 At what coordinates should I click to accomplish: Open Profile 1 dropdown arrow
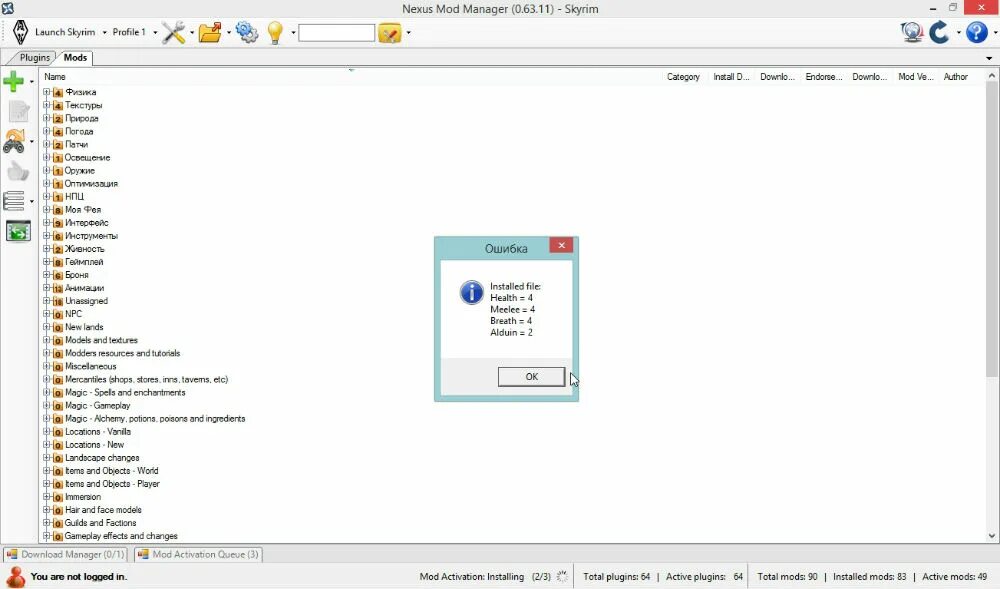[155, 33]
